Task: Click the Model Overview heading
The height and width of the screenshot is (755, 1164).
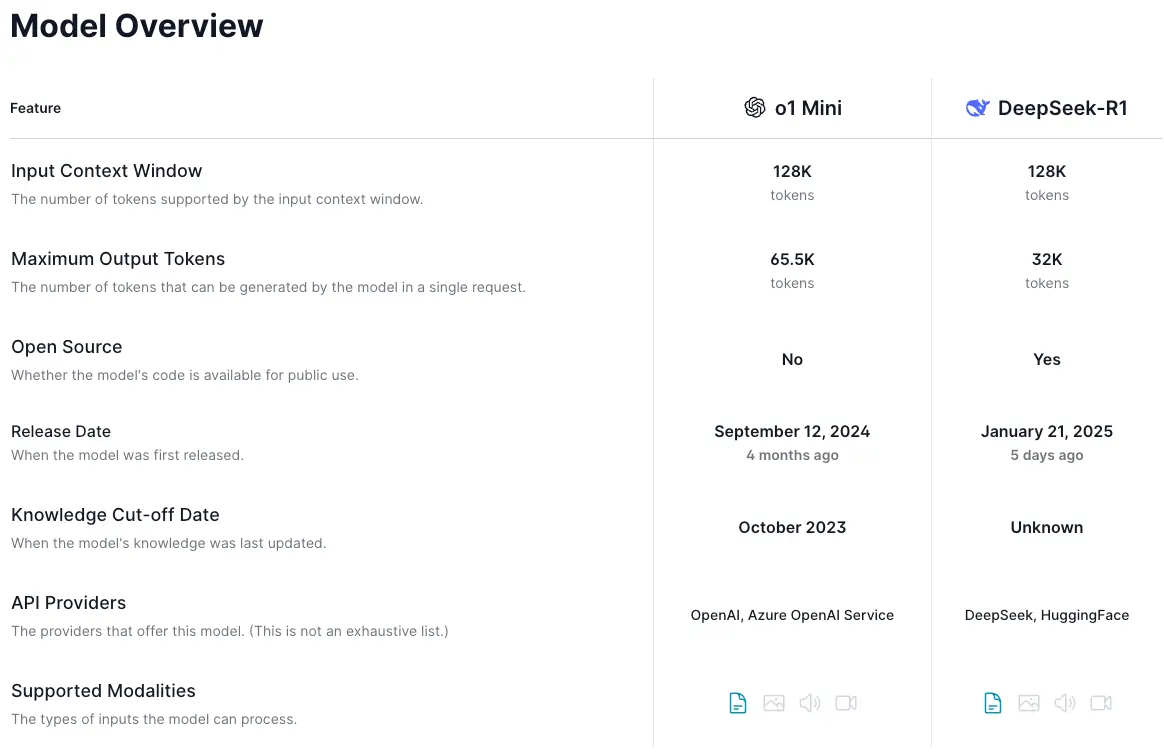Action: click(137, 26)
